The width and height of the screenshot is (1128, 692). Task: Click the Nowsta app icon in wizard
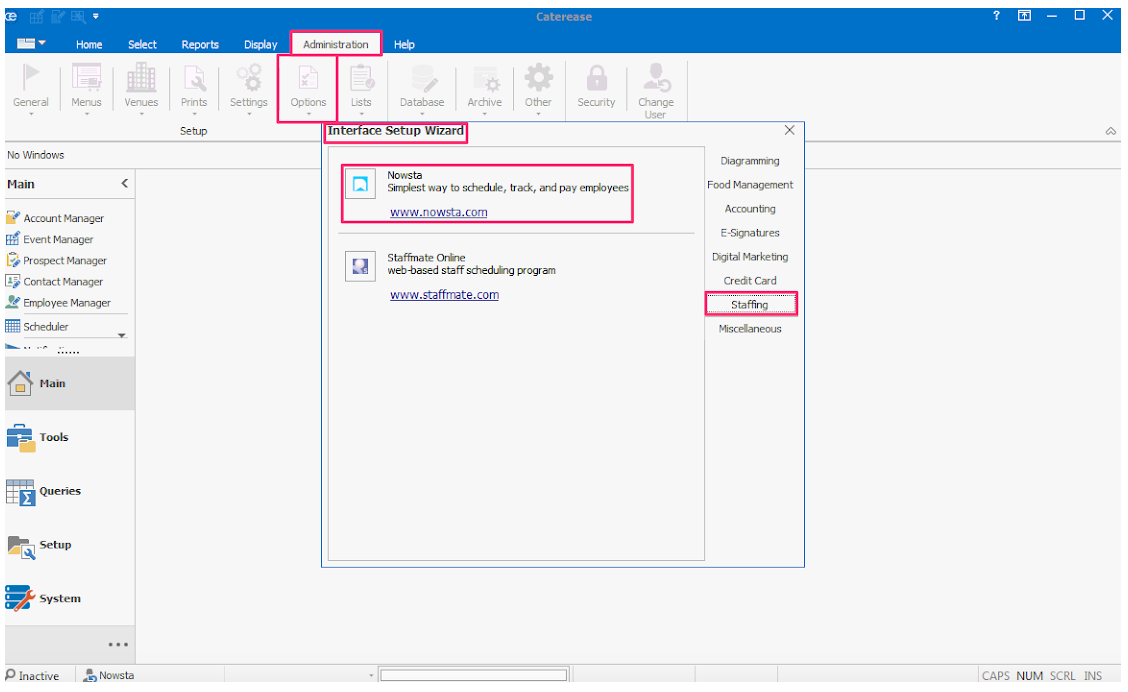point(360,184)
